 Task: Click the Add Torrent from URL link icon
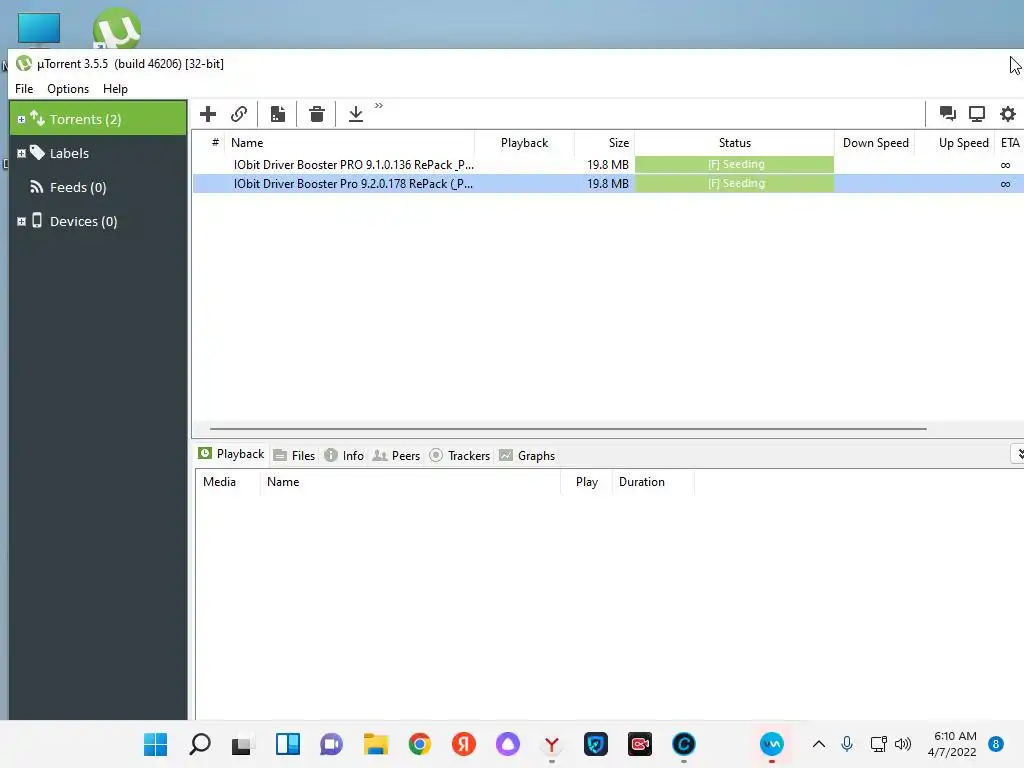(x=239, y=114)
